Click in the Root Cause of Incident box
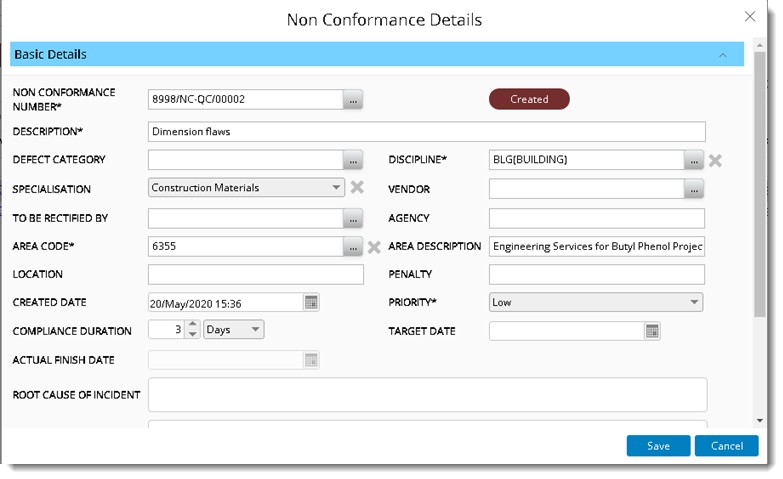Image resolution: width=783 pixels, height=479 pixels. click(x=426, y=394)
